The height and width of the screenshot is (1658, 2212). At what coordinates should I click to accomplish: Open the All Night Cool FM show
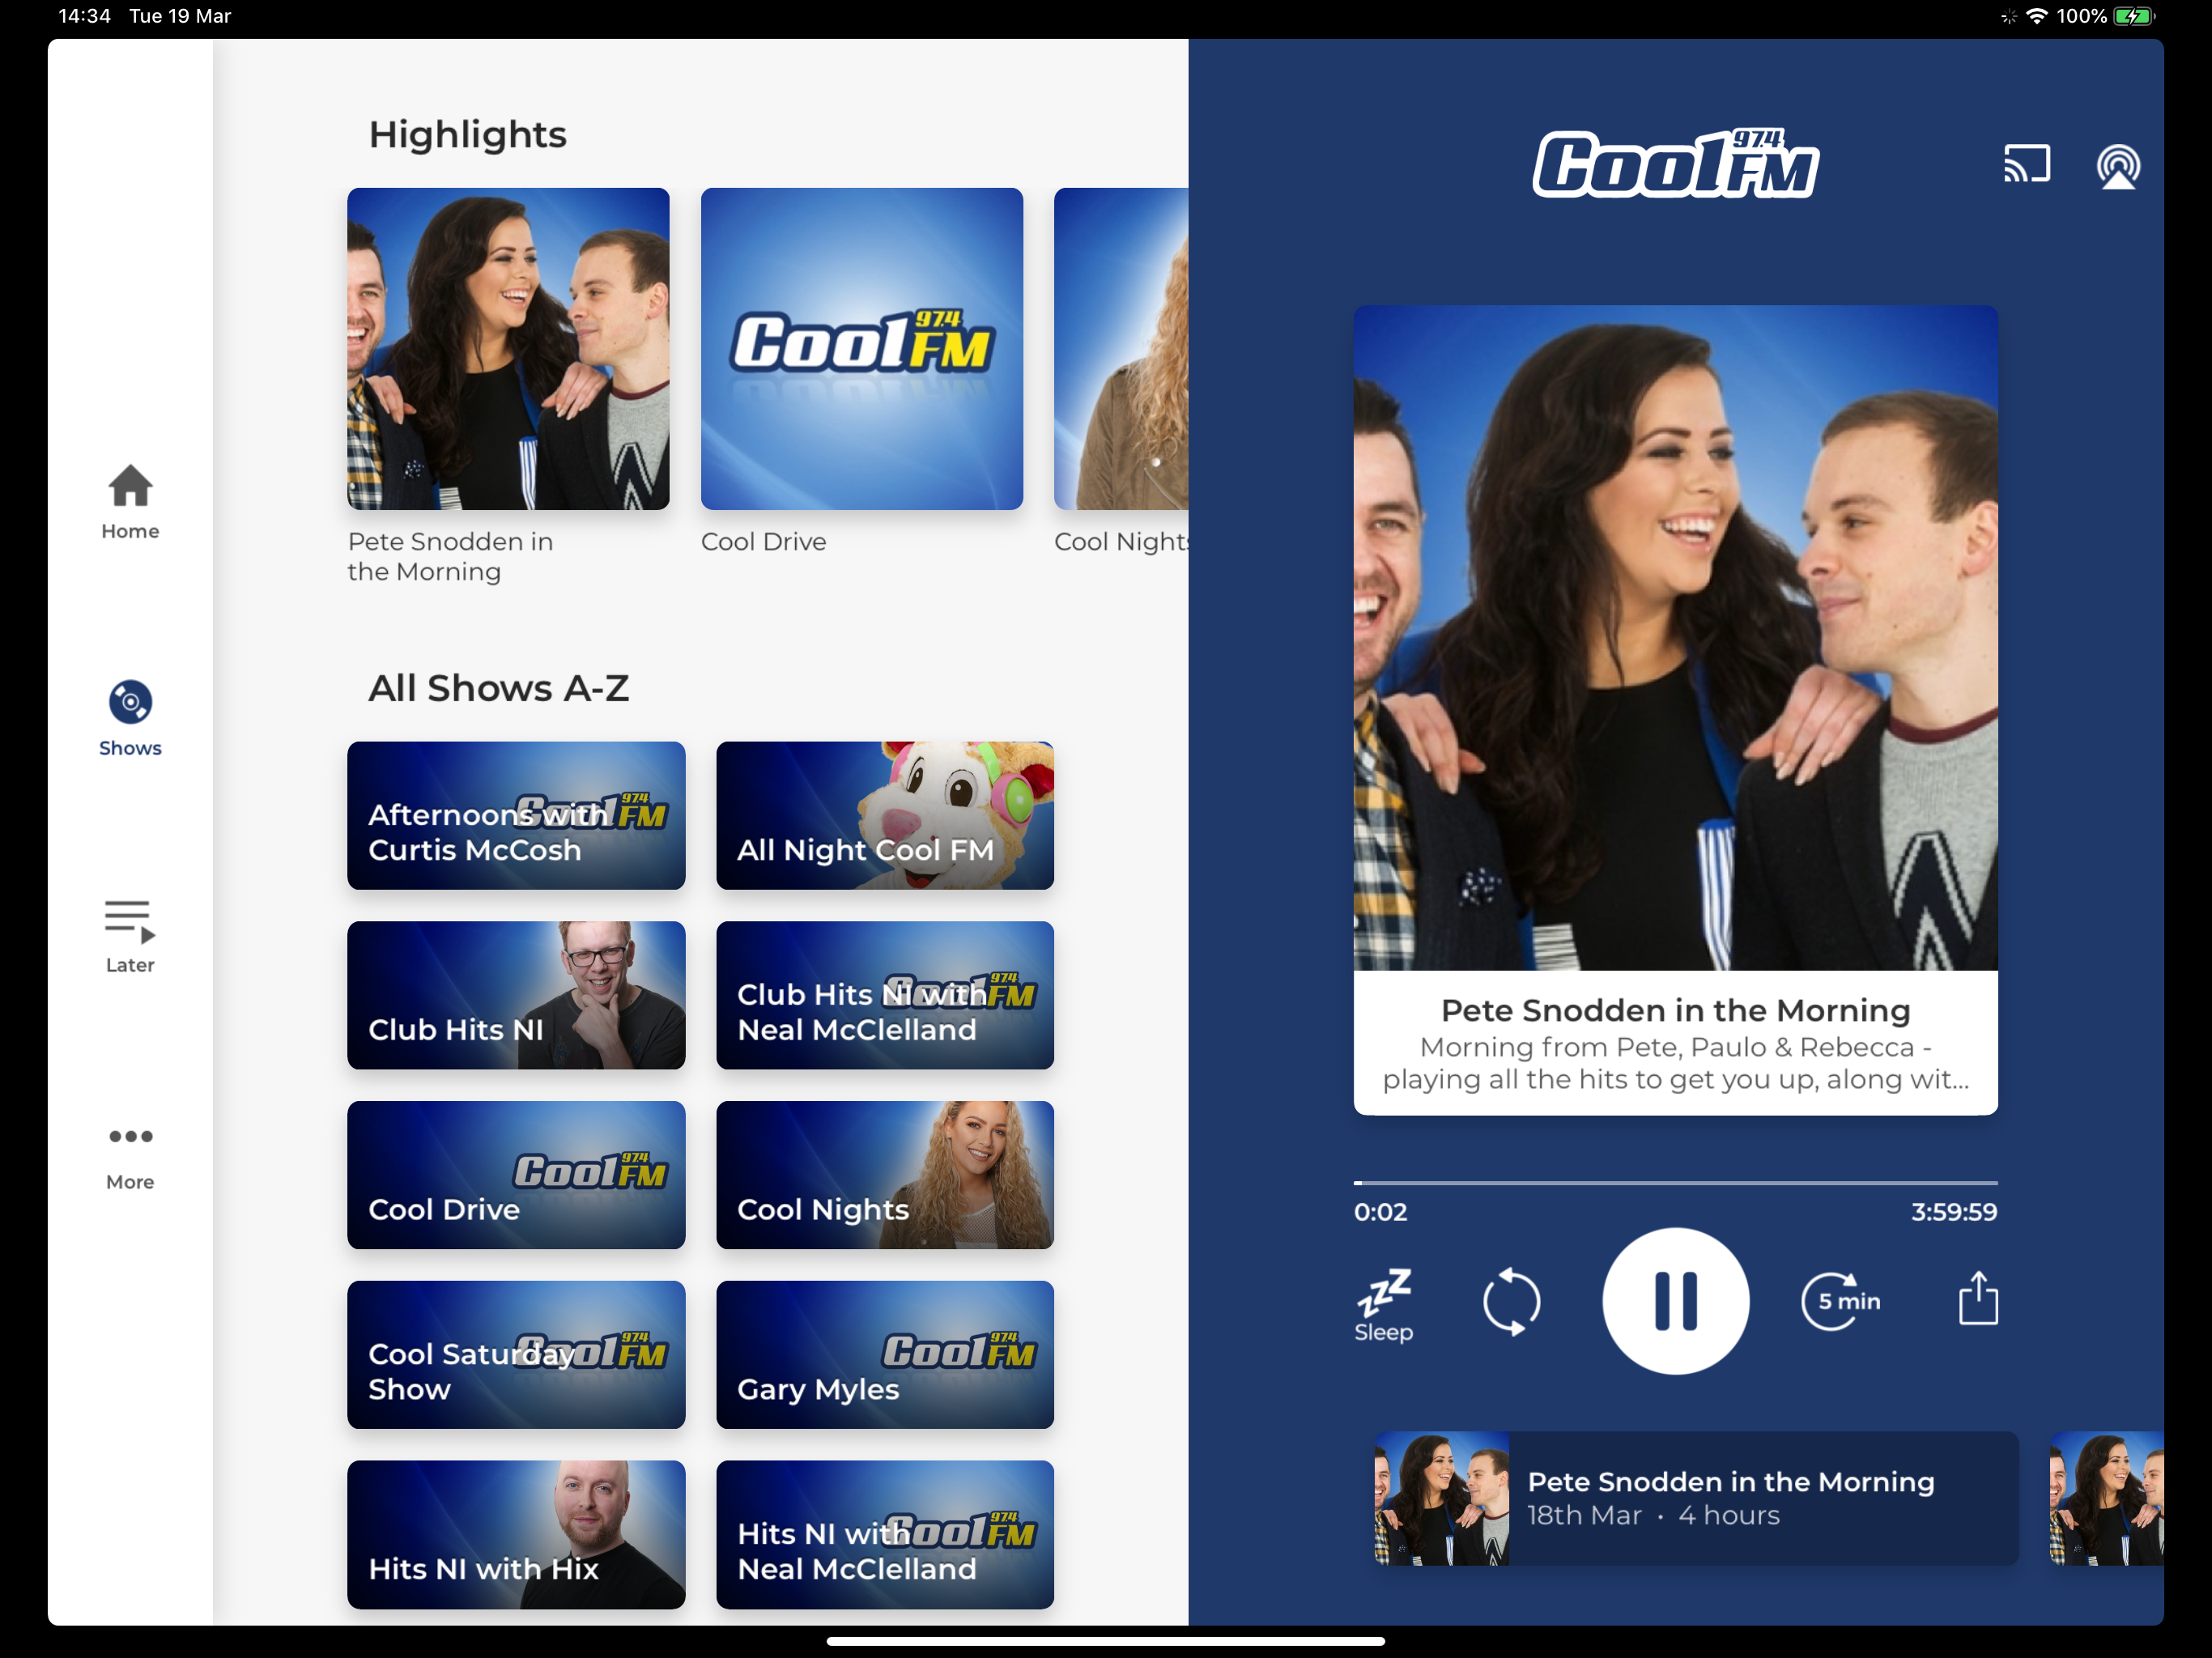(x=885, y=815)
